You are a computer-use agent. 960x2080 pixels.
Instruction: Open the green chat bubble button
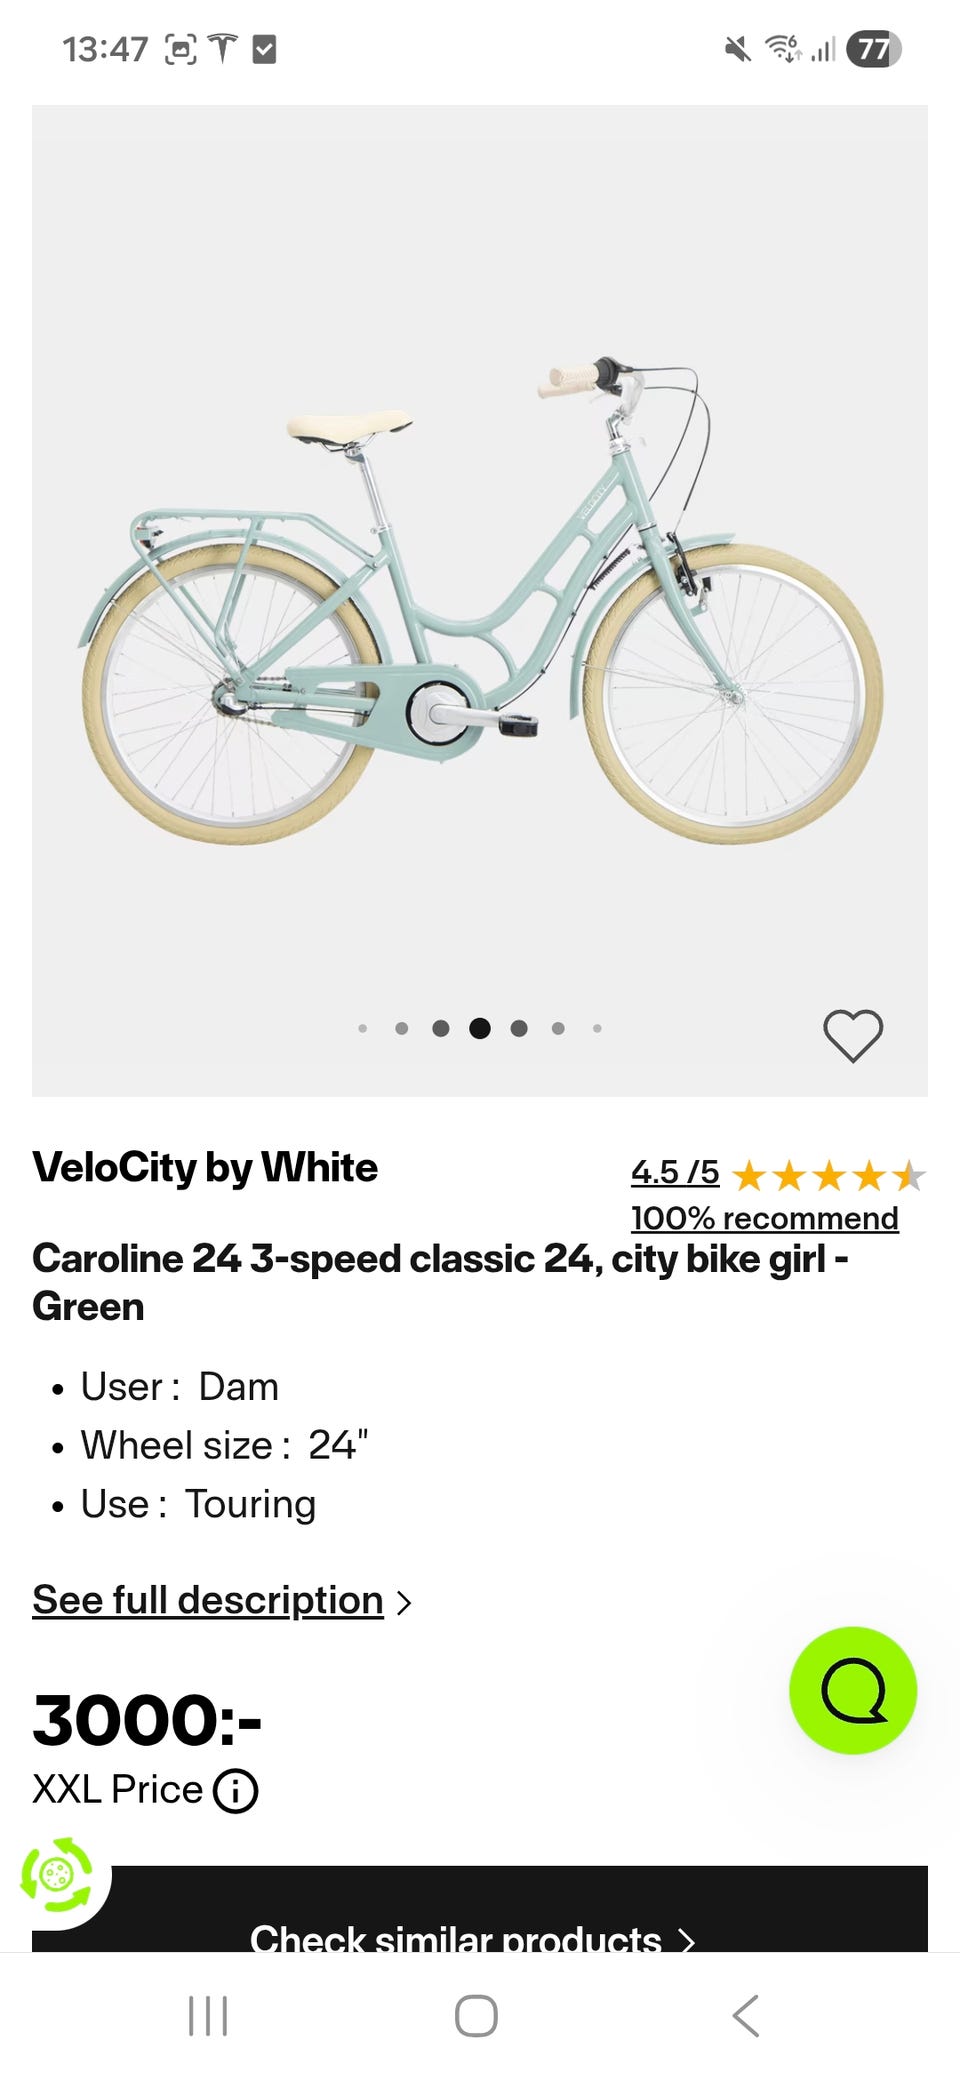tap(853, 1690)
